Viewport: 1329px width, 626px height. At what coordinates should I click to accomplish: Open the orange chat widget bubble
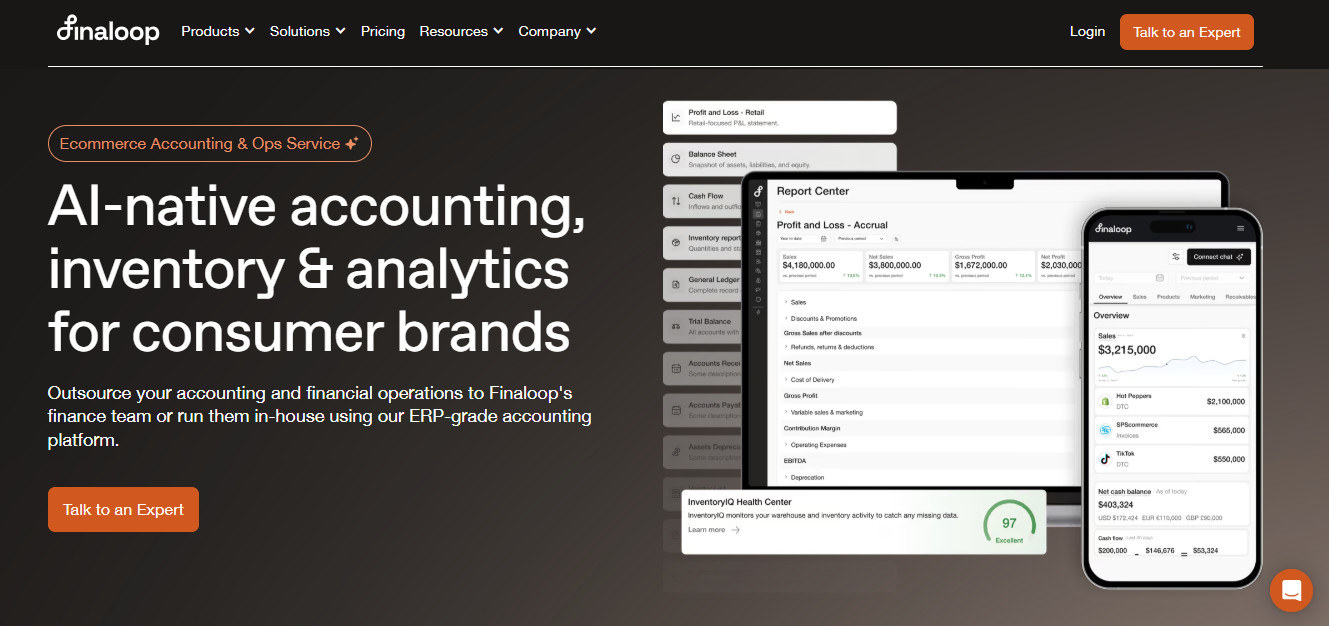tap(1291, 589)
